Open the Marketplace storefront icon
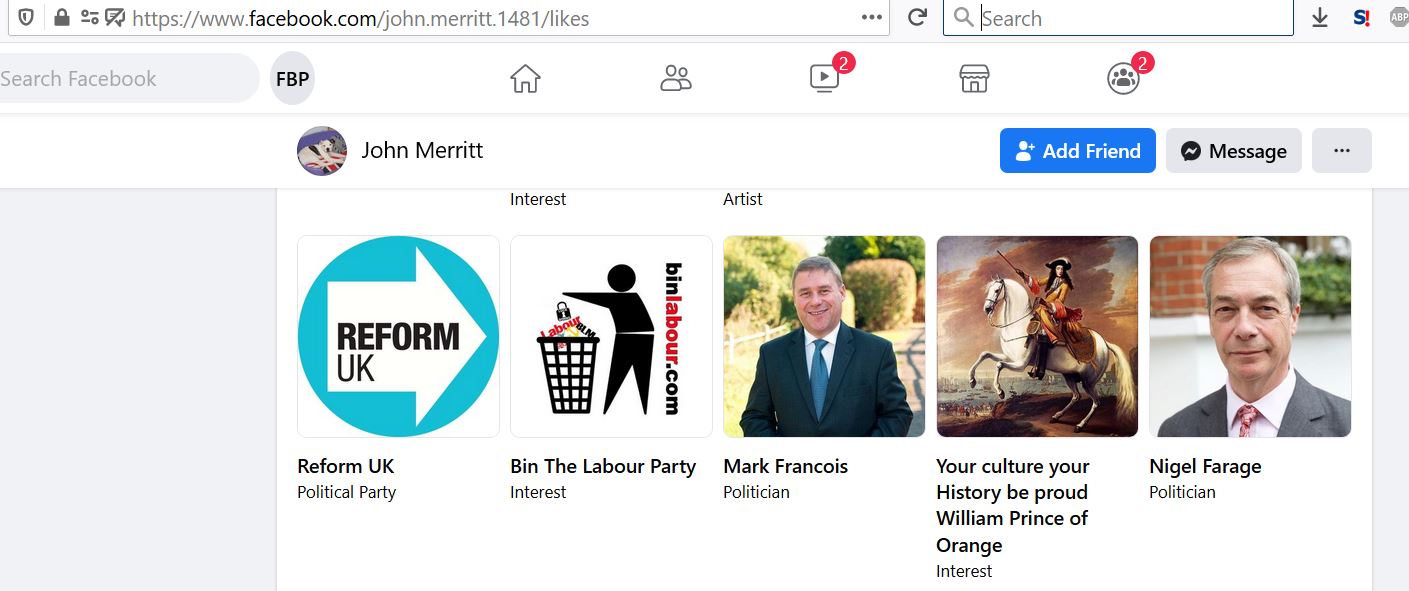Image resolution: width=1409 pixels, height=591 pixels. [x=974, y=78]
